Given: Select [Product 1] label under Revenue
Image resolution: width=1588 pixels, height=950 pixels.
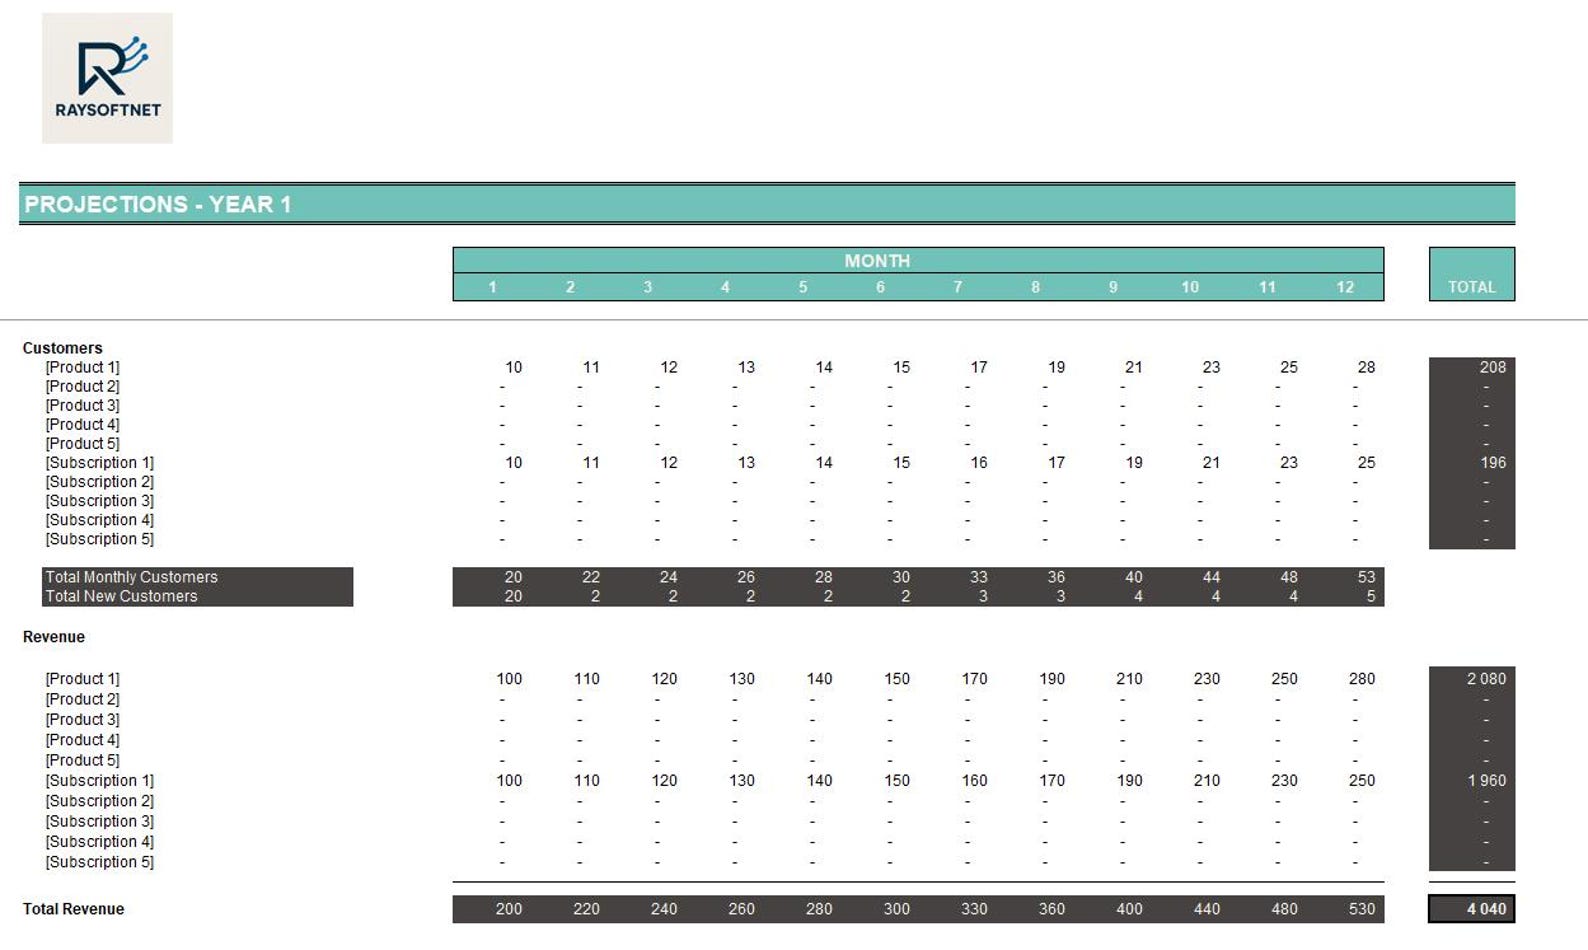Looking at the screenshot, I should pyautogui.click(x=82, y=679).
